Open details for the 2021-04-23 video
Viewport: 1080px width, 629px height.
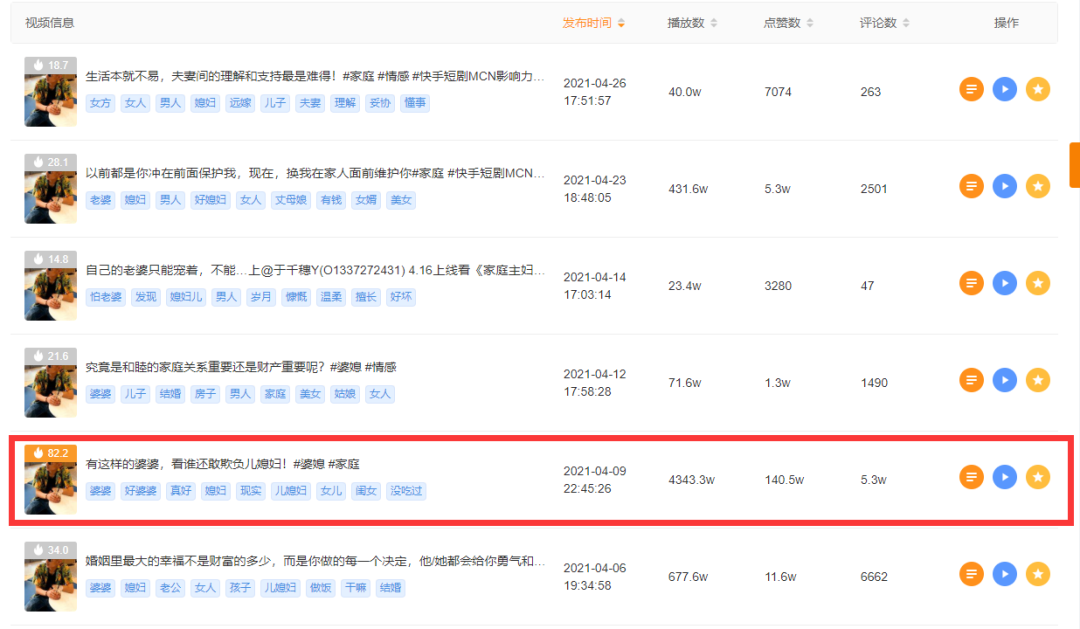coord(971,185)
